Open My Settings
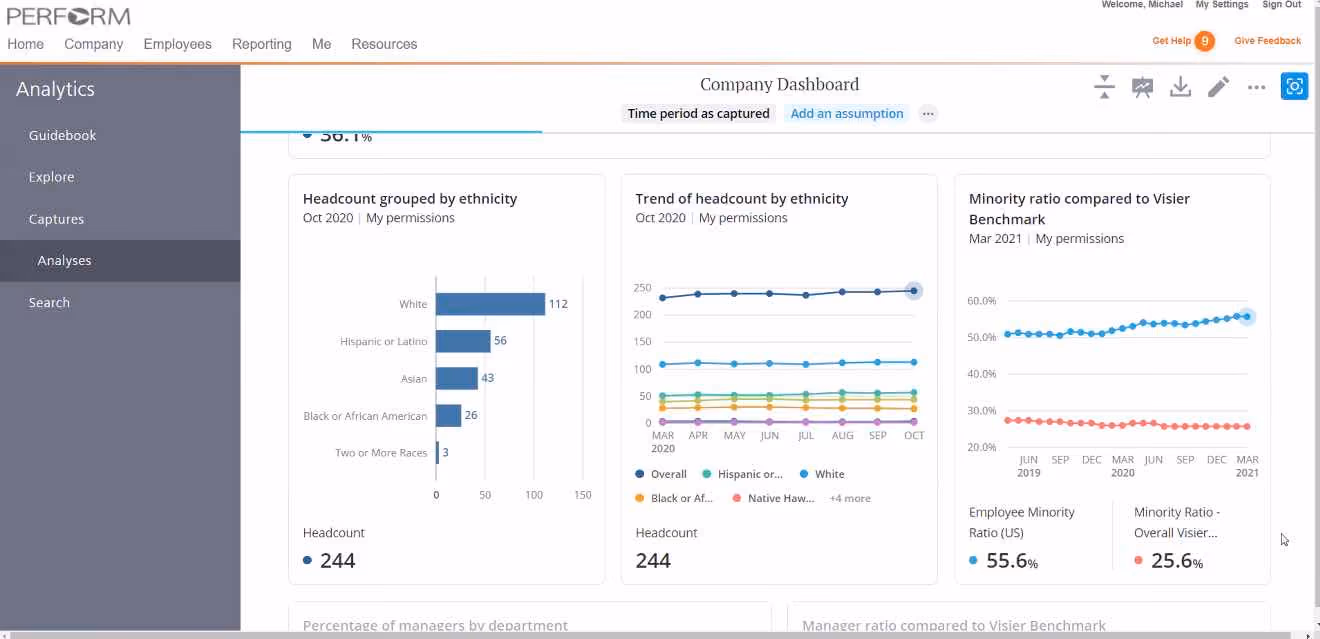 [1222, 5]
